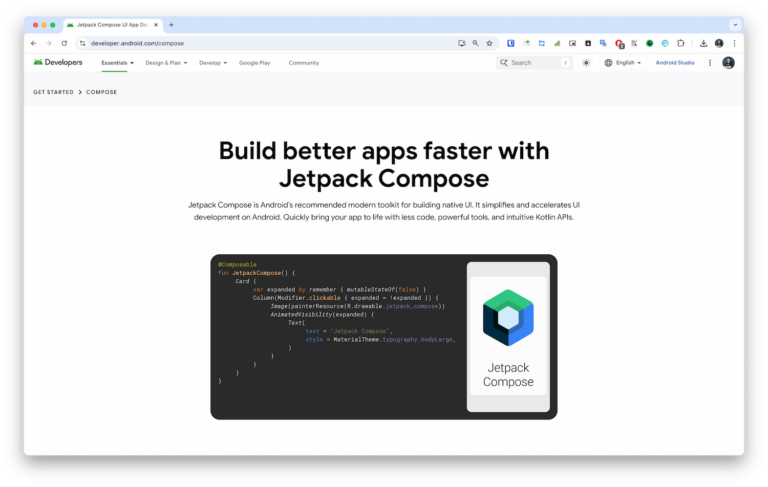Open a new browser tab
This screenshot has width=768, height=487.
tap(171, 24)
